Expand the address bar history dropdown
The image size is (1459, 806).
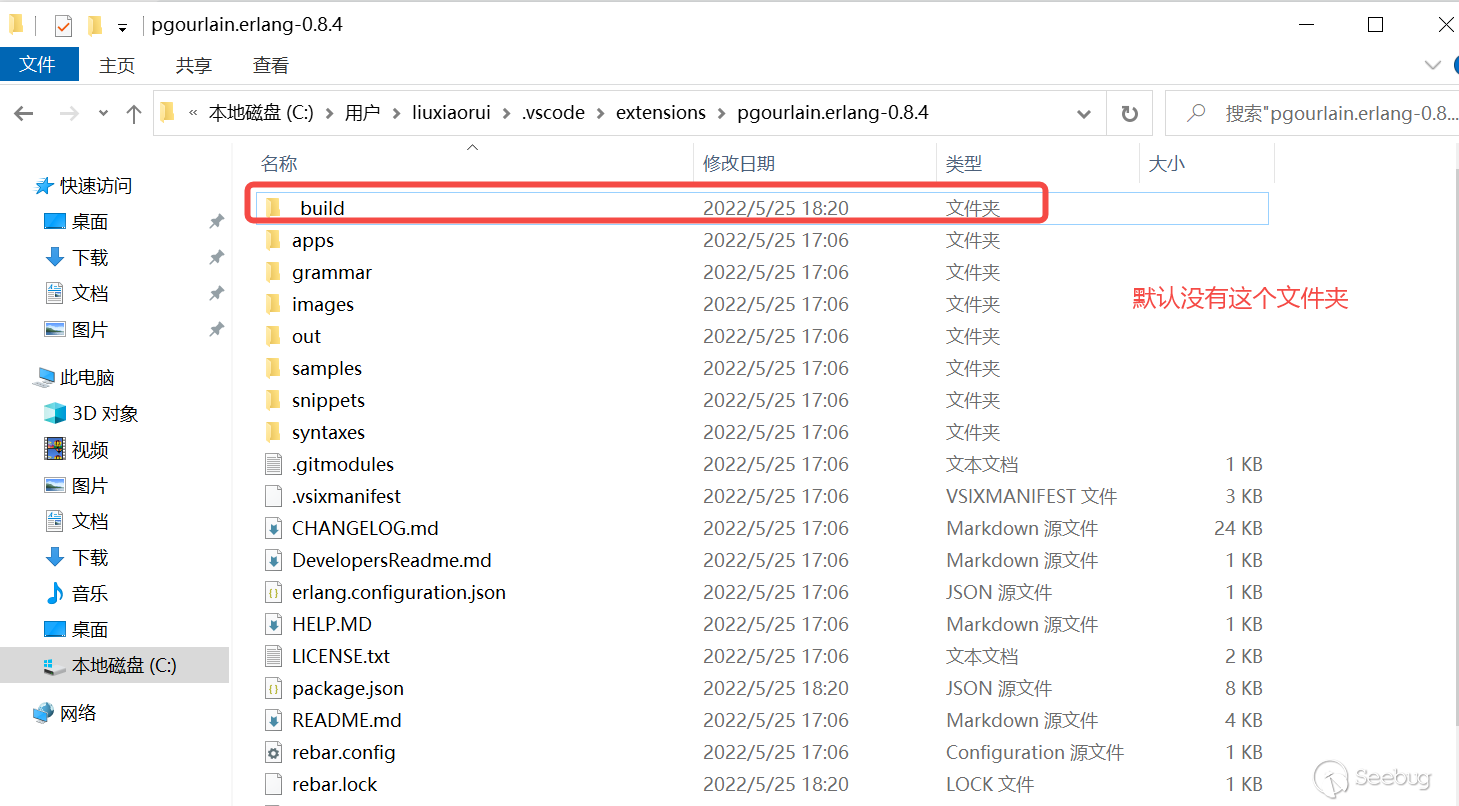(x=1084, y=114)
